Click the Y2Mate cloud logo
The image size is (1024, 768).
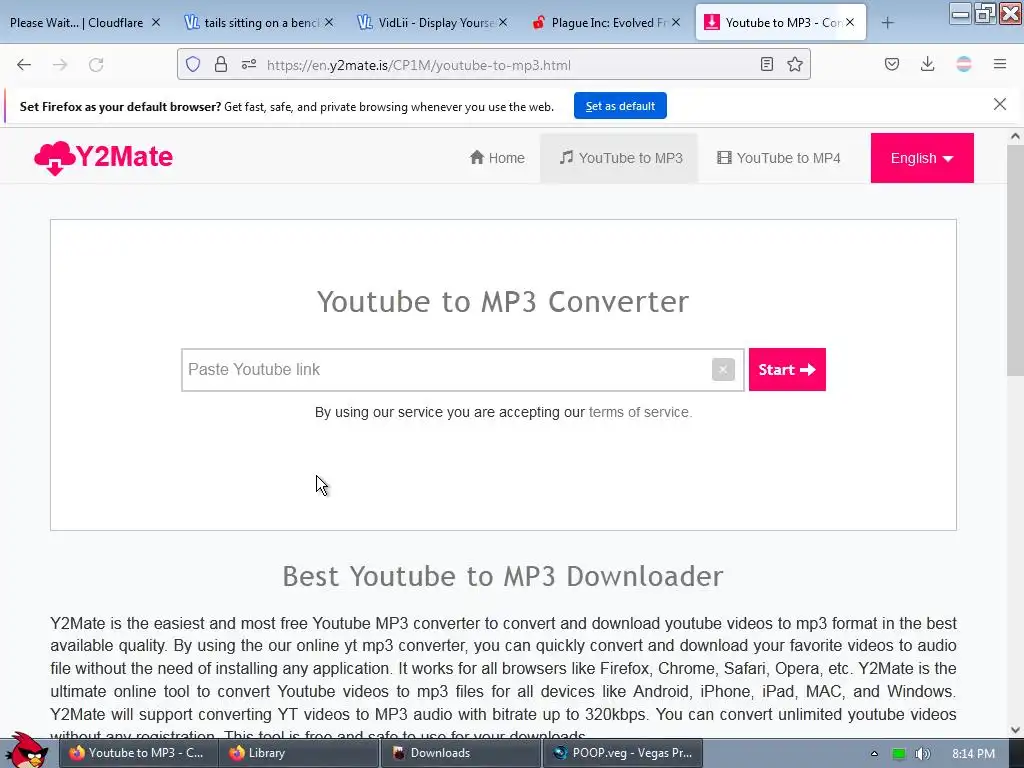[103, 157]
